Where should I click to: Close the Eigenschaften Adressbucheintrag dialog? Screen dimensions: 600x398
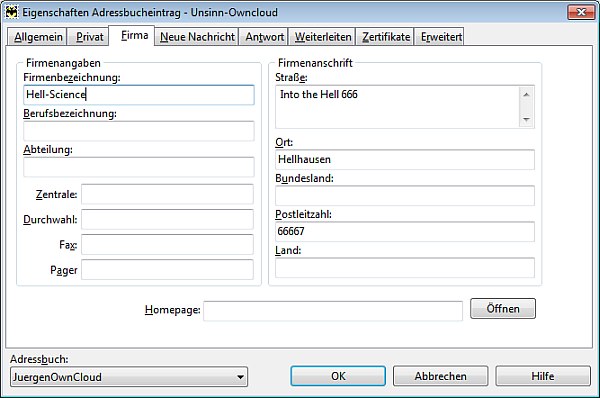click(581, 12)
